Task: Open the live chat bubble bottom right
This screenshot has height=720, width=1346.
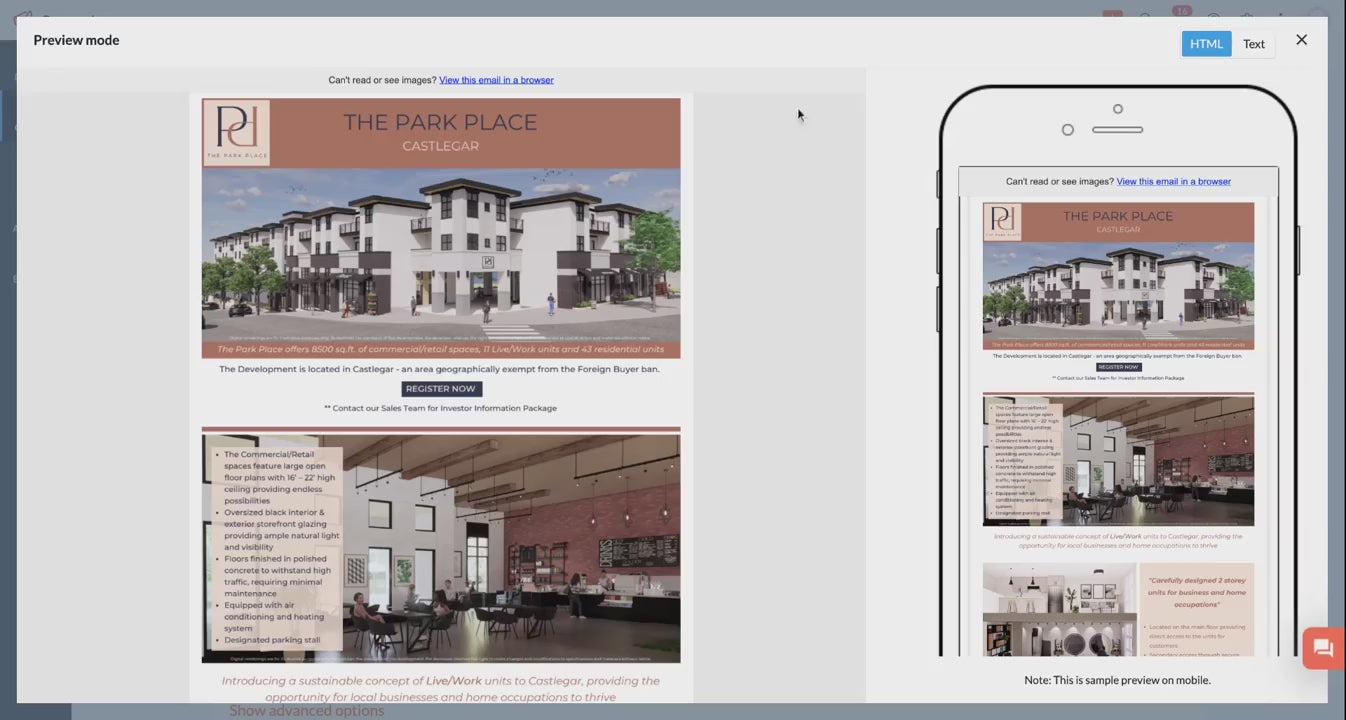Action: pyautogui.click(x=1322, y=647)
